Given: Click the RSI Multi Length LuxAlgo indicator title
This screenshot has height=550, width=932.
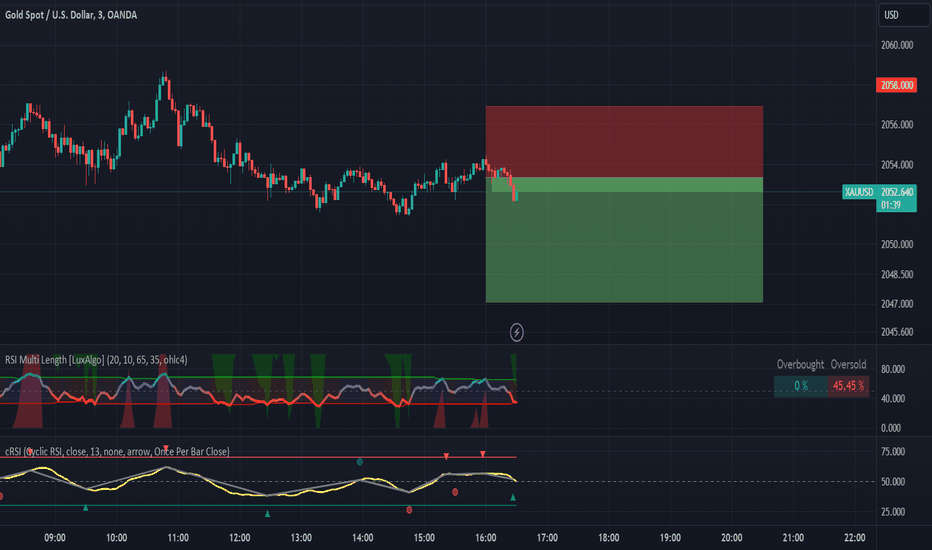Looking at the screenshot, I should coord(96,360).
